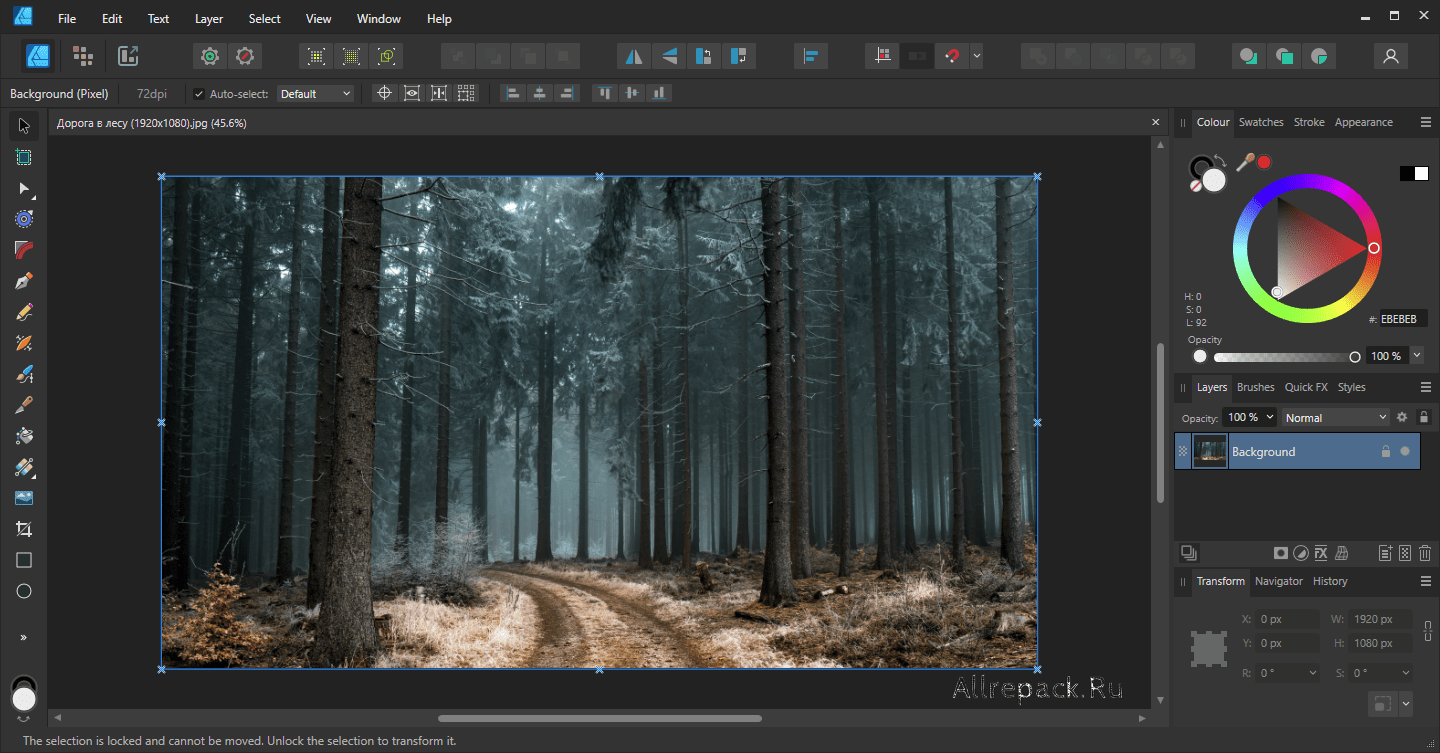The width and height of the screenshot is (1440, 753).
Task: Expand the snapping options arrow
Action: coord(977,56)
